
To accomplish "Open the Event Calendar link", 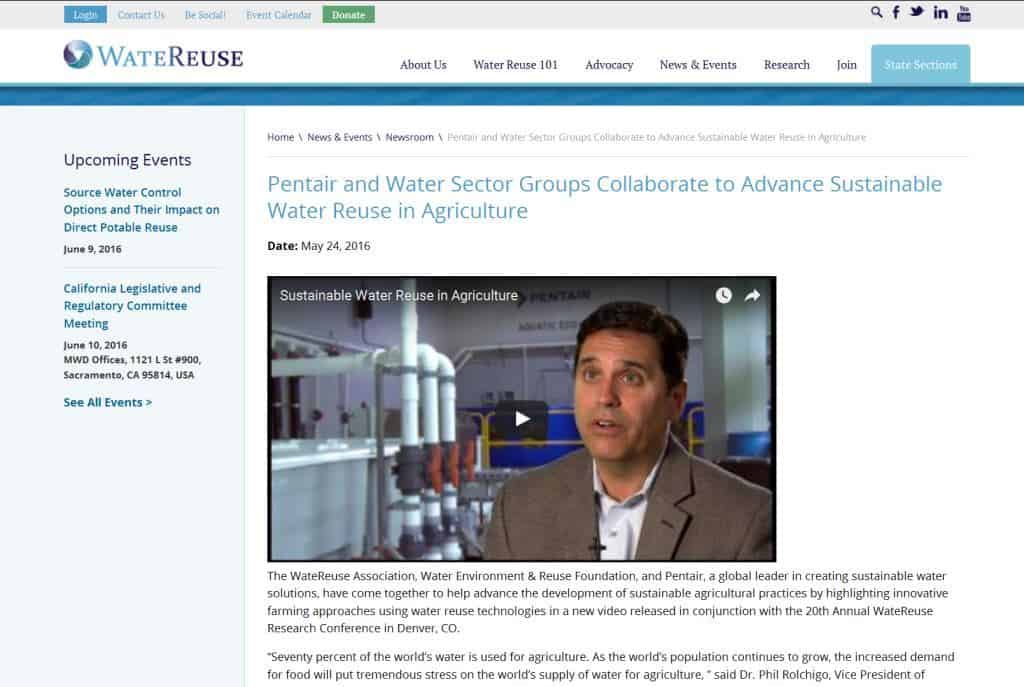I will 279,14.
